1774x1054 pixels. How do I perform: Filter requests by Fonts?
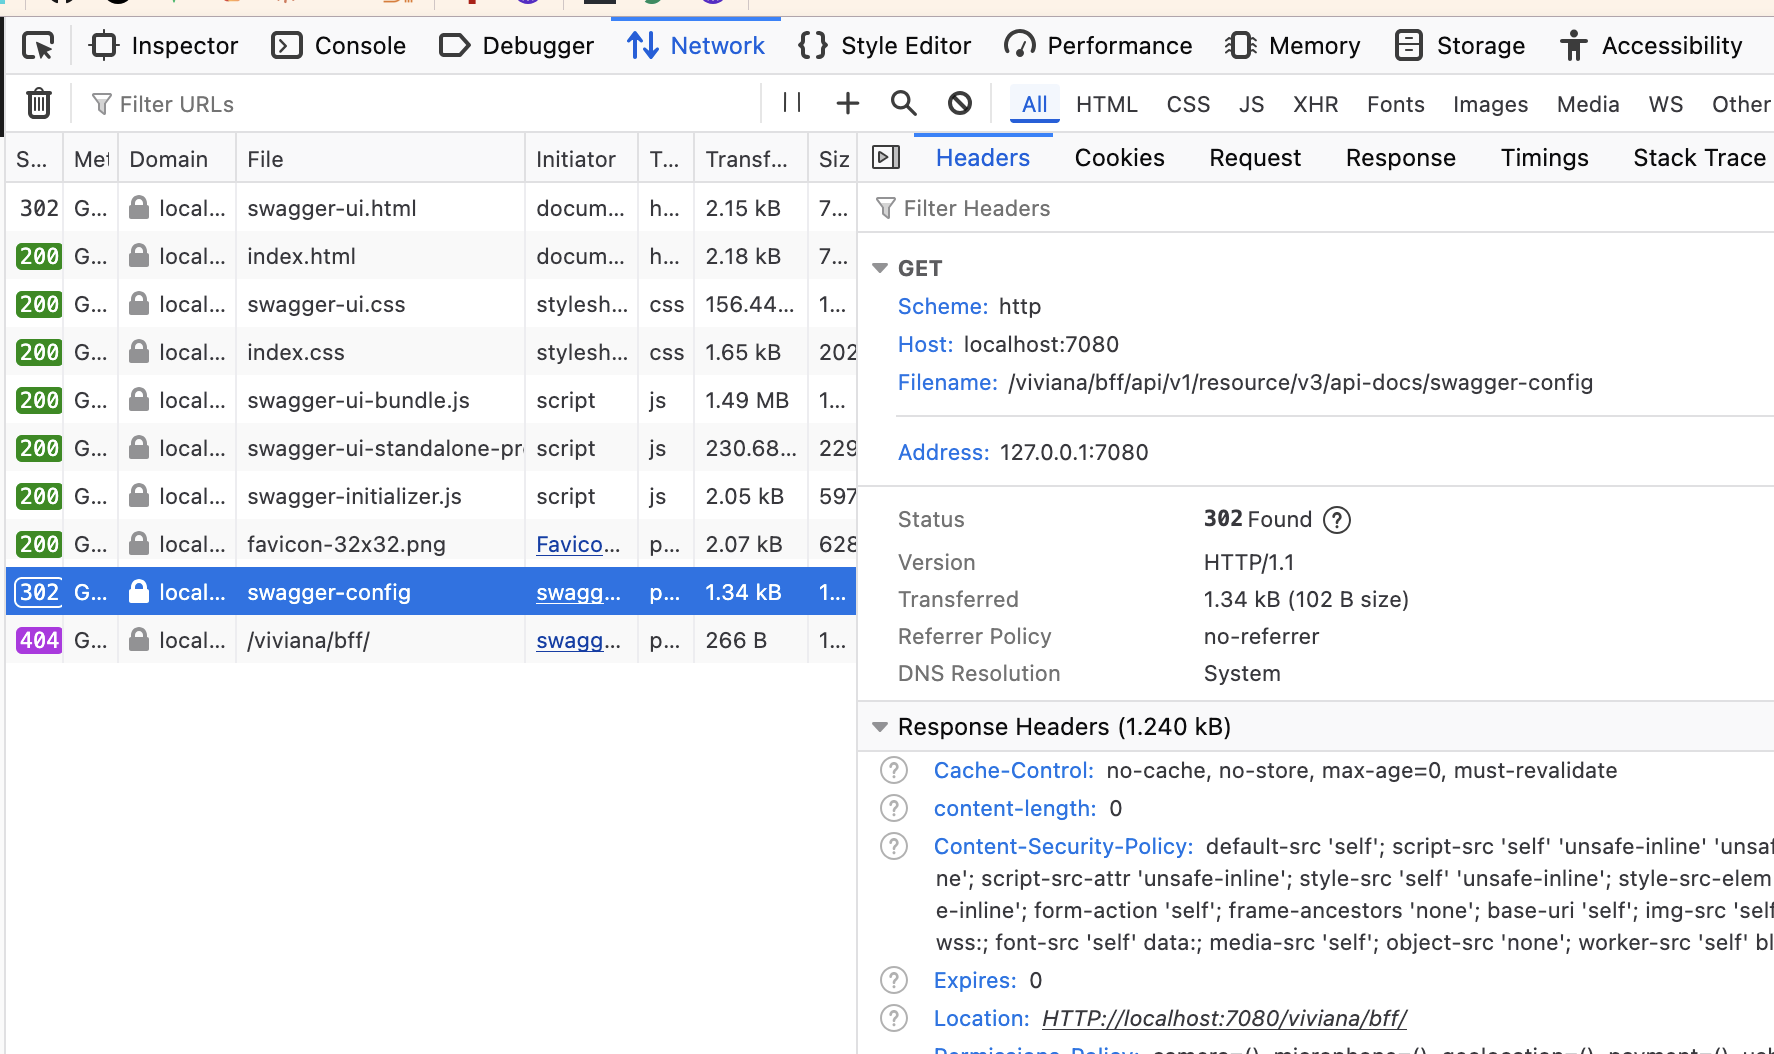(x=1395, y=104)
